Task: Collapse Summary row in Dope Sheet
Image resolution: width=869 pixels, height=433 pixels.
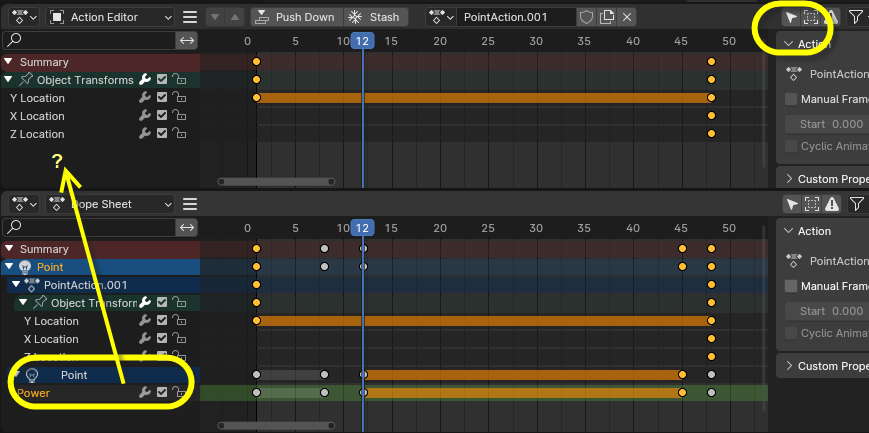Action: [8, 249]
